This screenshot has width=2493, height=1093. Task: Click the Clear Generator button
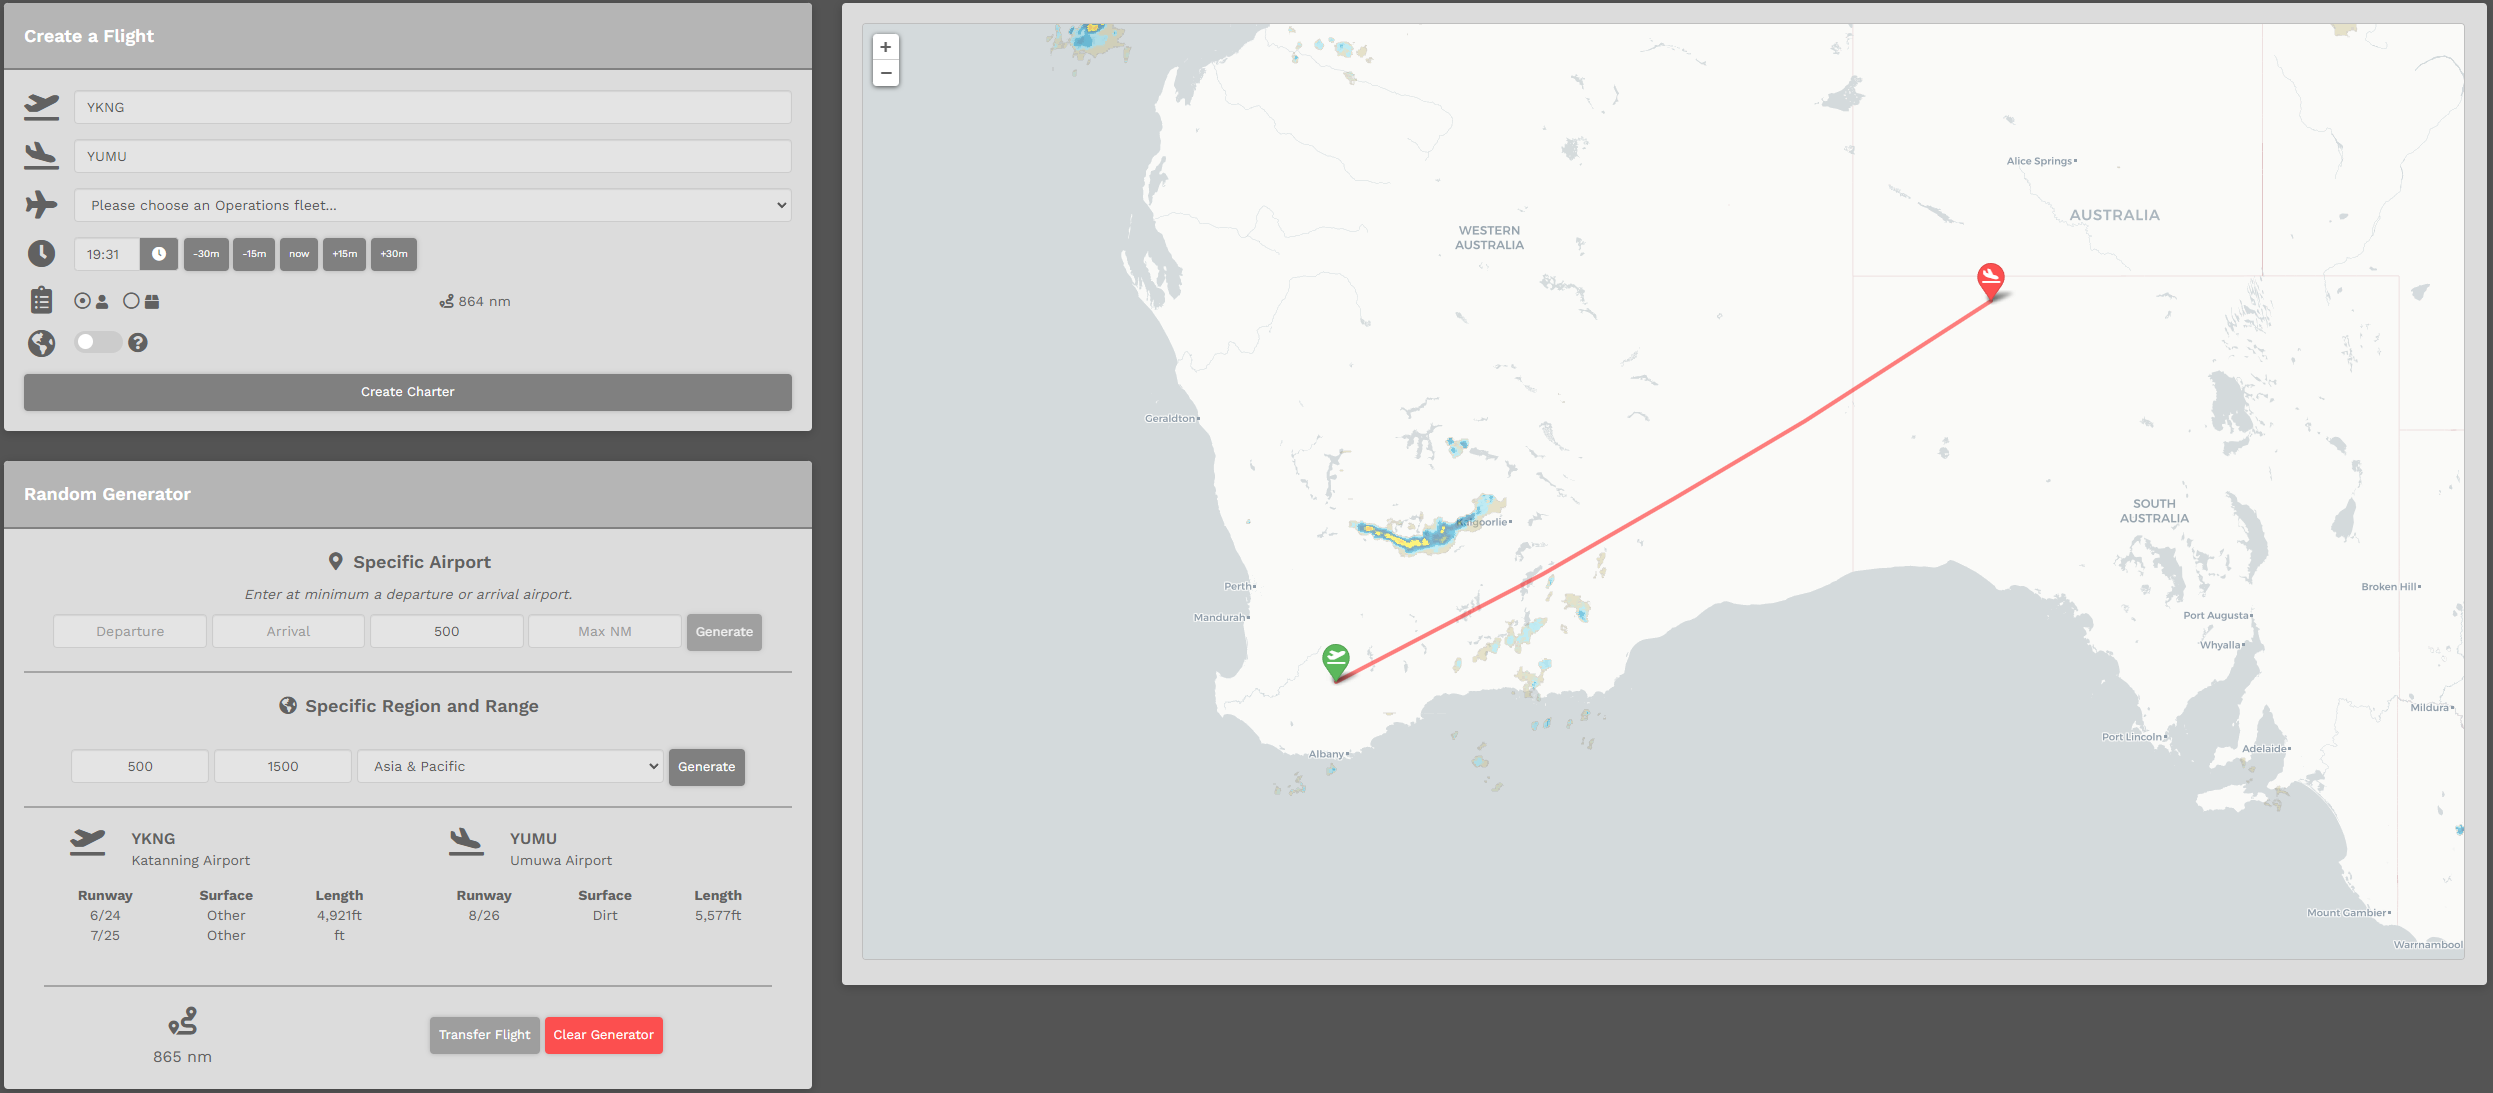point(603,1035)
